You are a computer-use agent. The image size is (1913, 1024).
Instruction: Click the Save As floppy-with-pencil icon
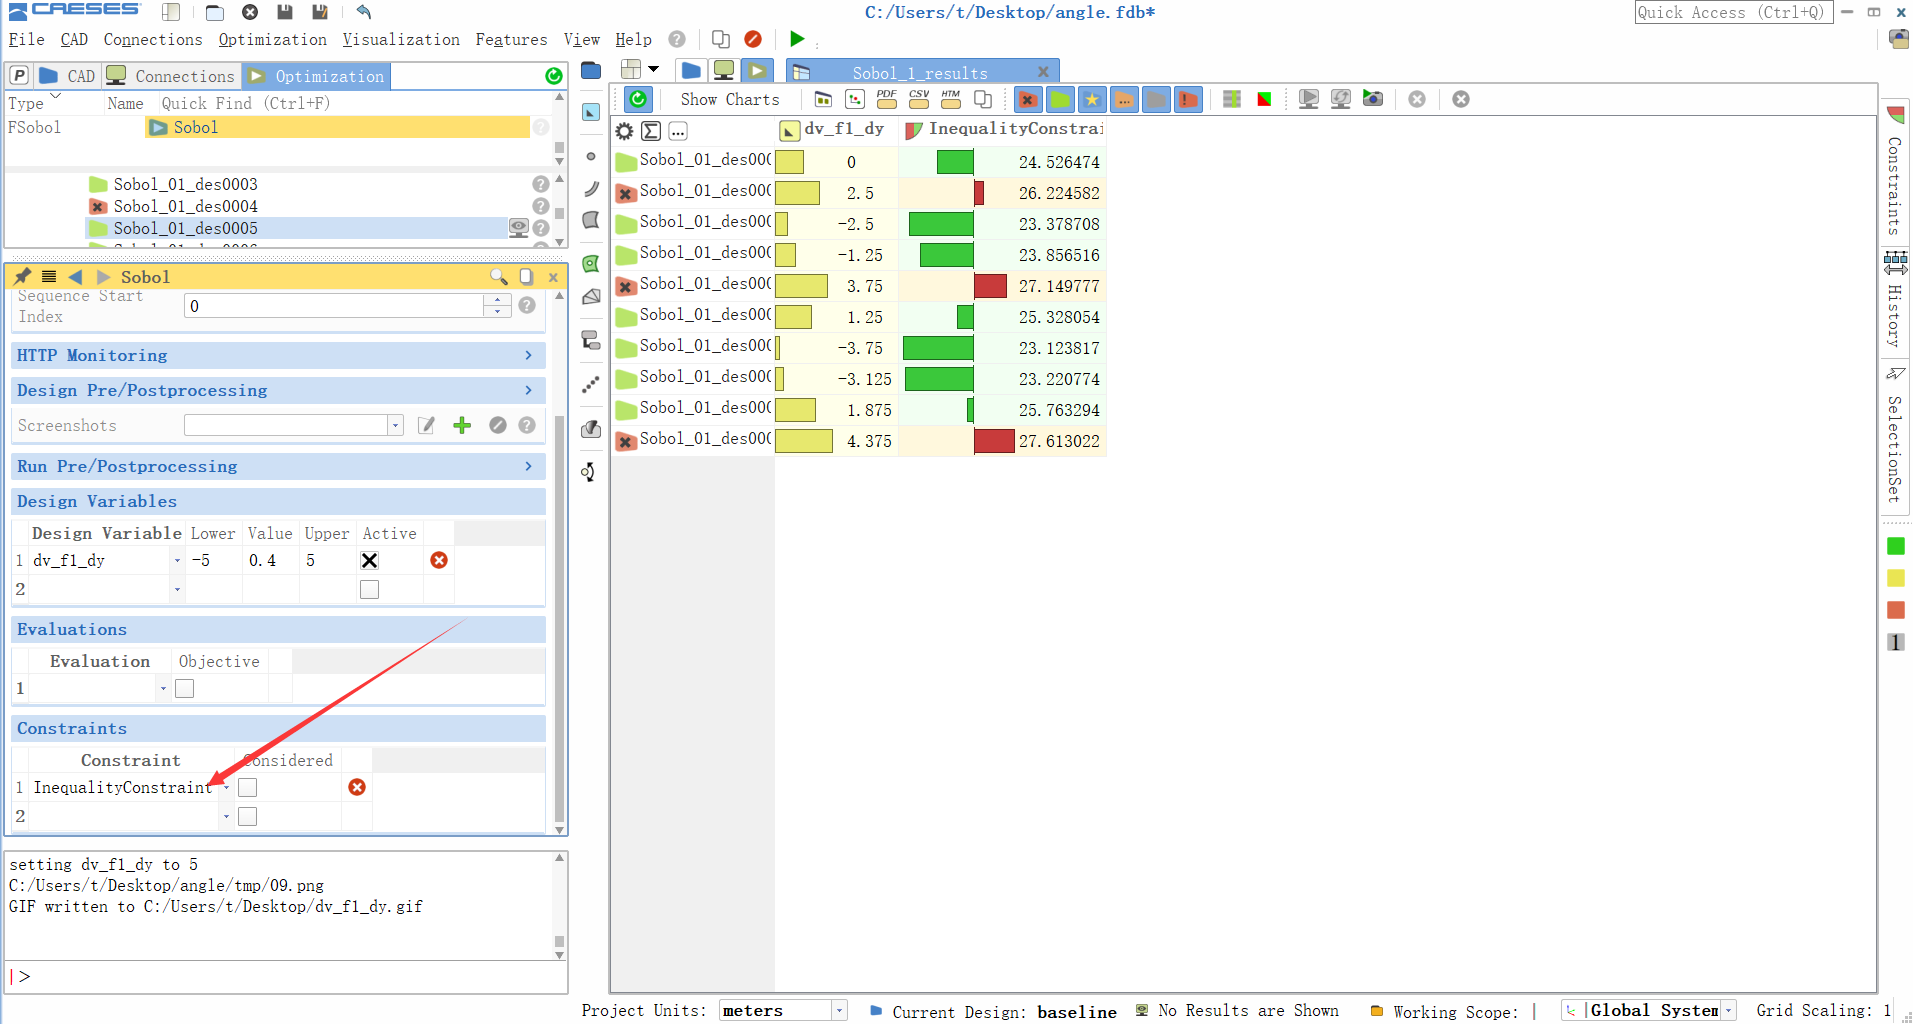[x=320, y=12]
